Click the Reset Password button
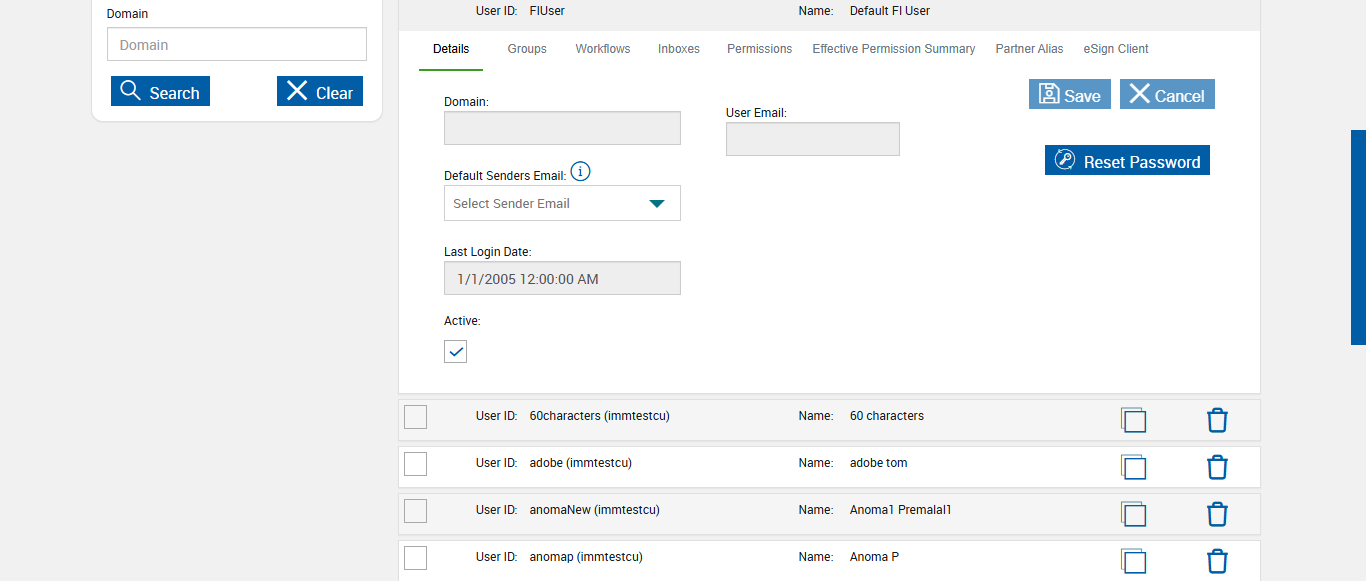The image size is (1366, 581). [1127, 161]
